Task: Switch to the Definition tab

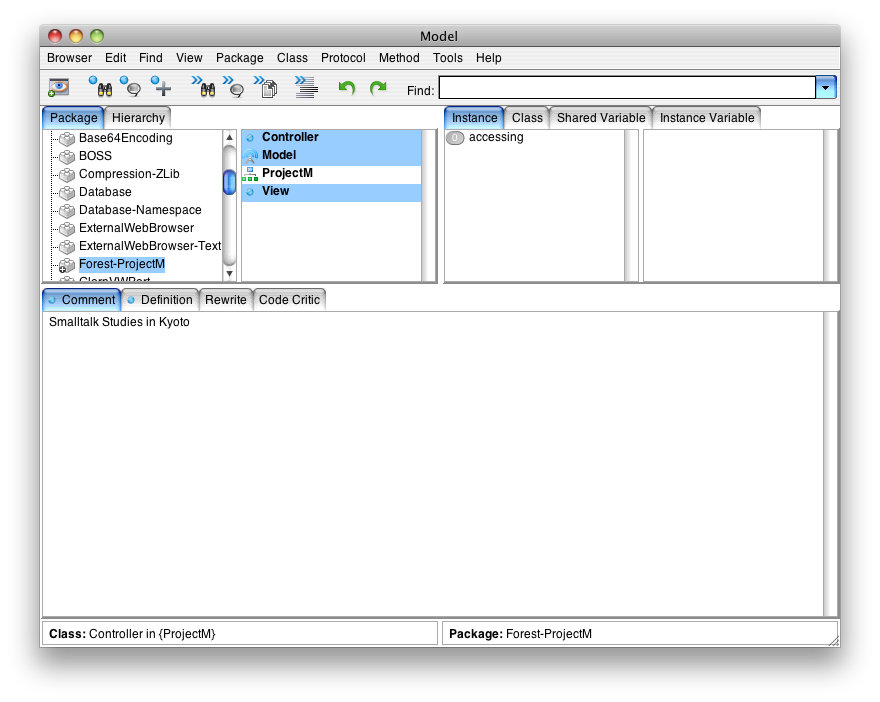Action: [160, 300]
